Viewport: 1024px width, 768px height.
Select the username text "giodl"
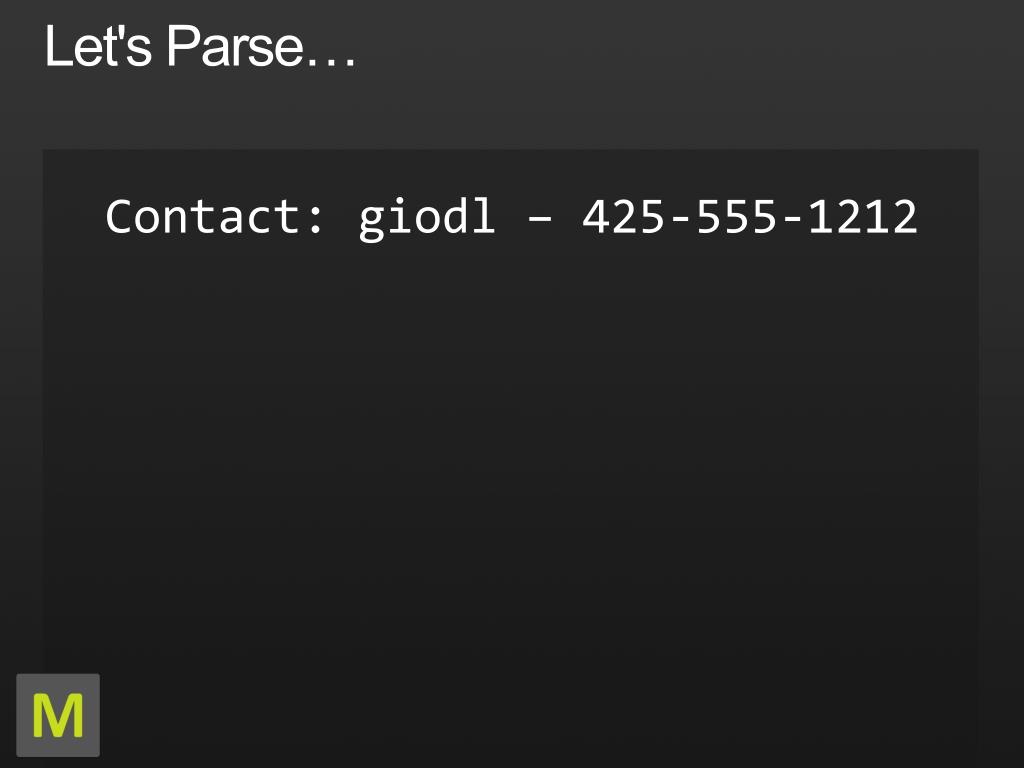pos(426,217)
